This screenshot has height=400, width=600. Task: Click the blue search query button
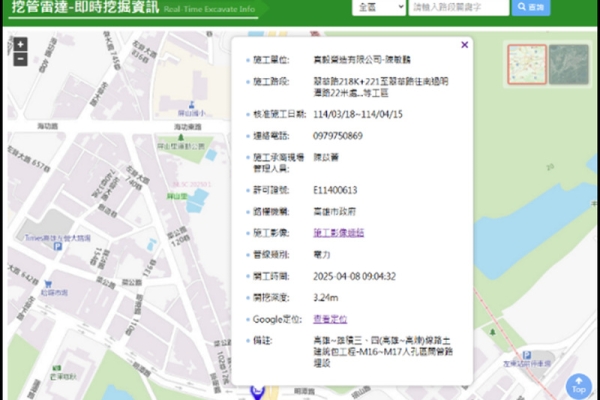click(531, 7)
